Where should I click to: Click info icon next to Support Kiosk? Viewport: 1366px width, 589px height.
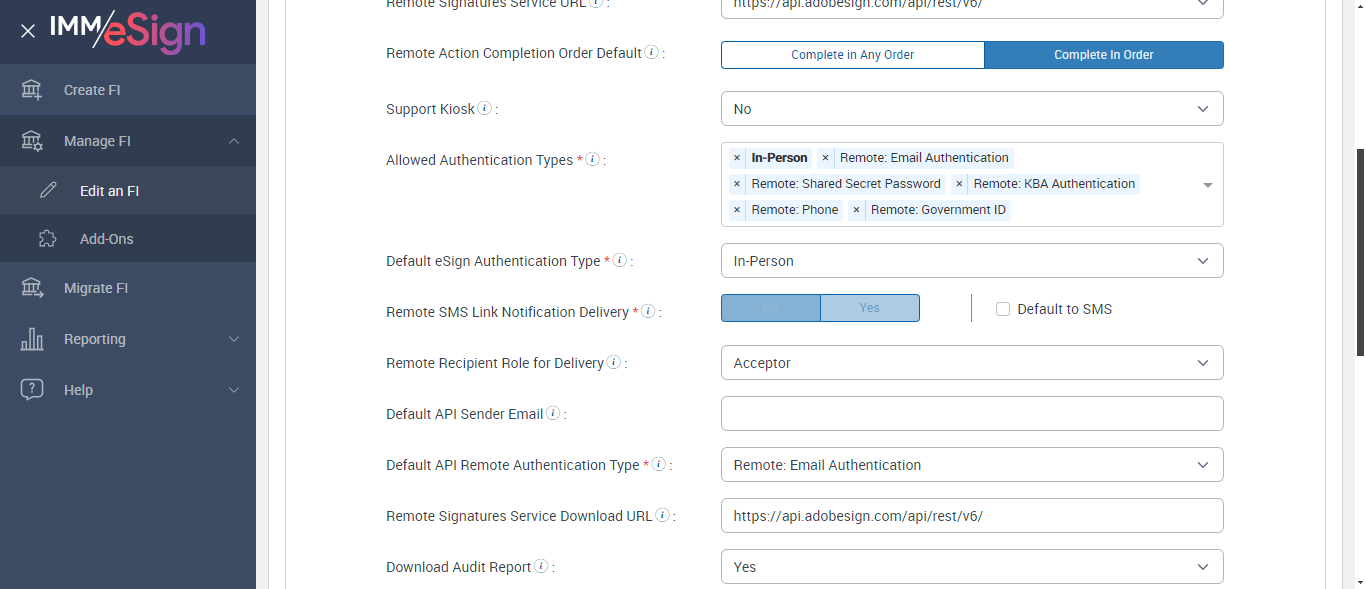485,108
